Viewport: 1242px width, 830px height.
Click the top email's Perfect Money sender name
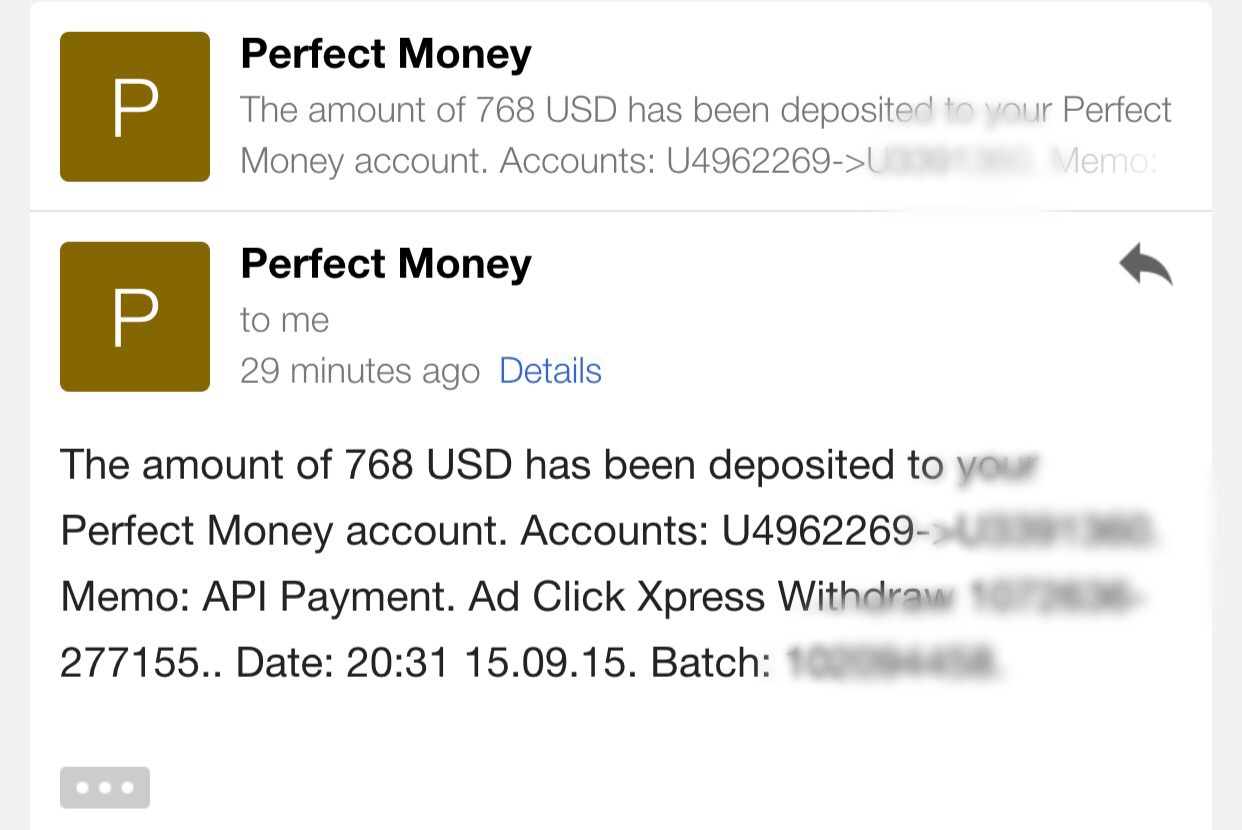coord(386,55)
